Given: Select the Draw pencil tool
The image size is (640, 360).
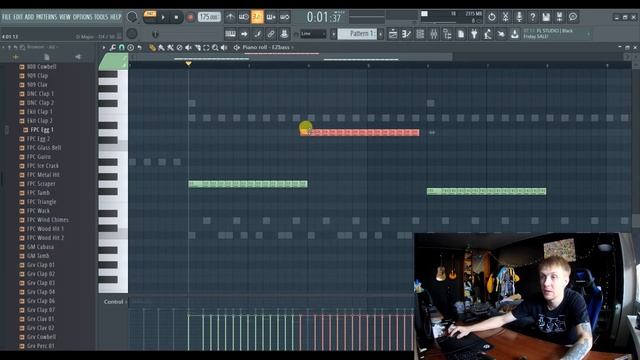Looking at the screenshot, I should click(x=152, y=48).
